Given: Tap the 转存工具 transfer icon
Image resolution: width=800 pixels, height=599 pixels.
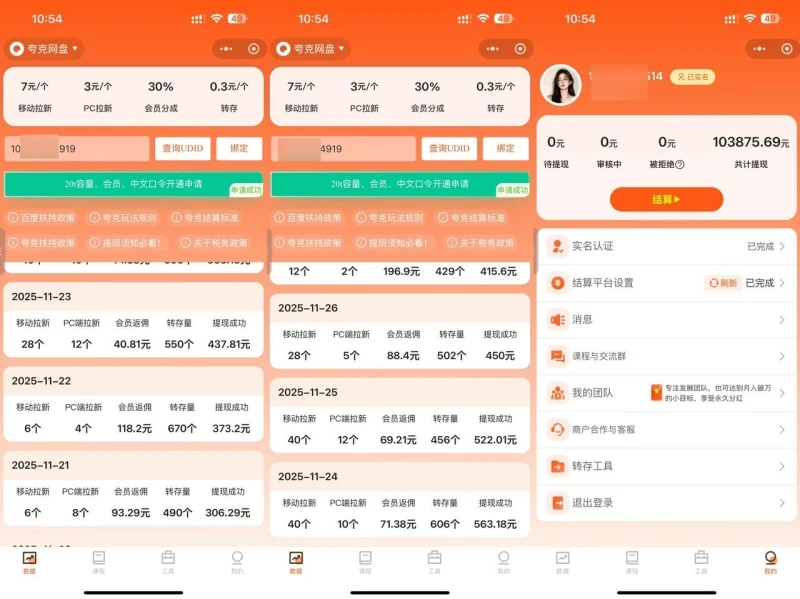Looking at the screenshot, I should pyautogui.click(x=557, y=466).
